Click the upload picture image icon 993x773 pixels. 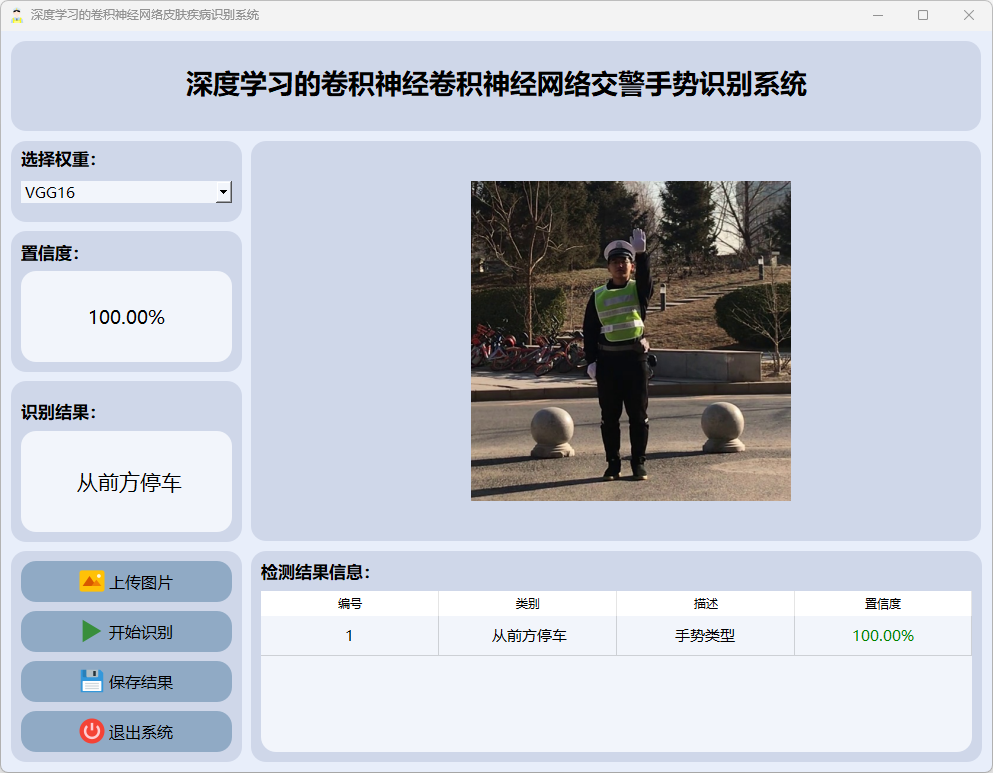click(x=92, y=581)
